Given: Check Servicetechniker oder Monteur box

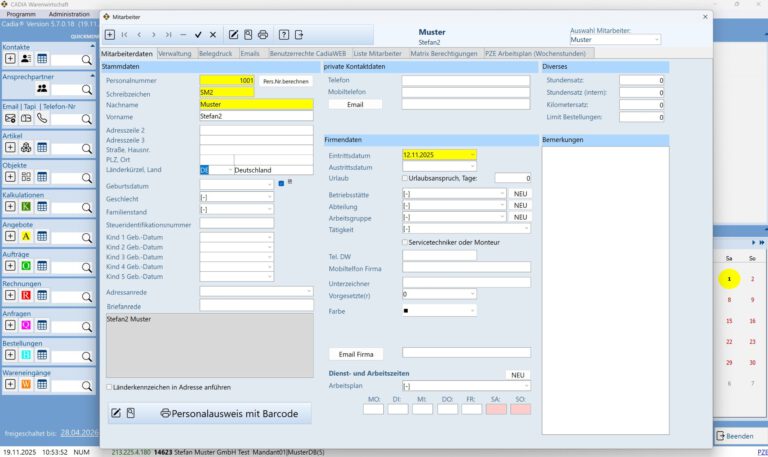Looking at the screenshot, I should 405,242.
